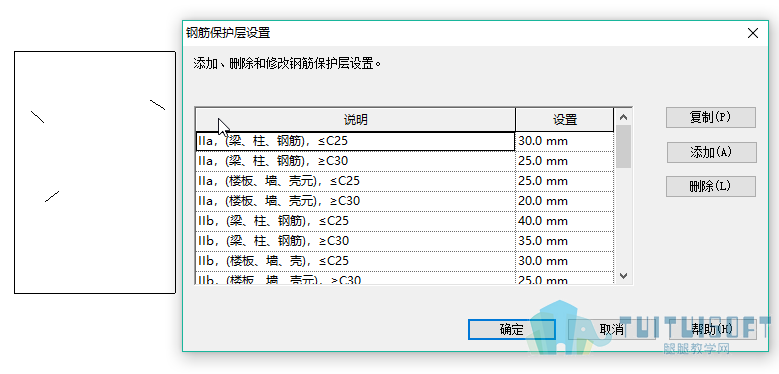Click the 设置 column header

pyautogui.click(x=565, y=120)
